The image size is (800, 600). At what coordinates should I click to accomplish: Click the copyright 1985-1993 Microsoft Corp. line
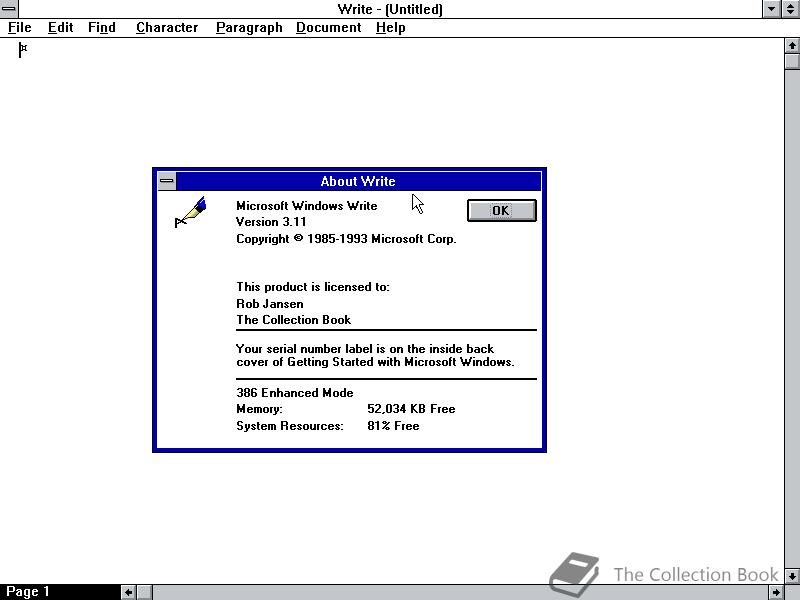pyautogui.click(x=346, y=239)
